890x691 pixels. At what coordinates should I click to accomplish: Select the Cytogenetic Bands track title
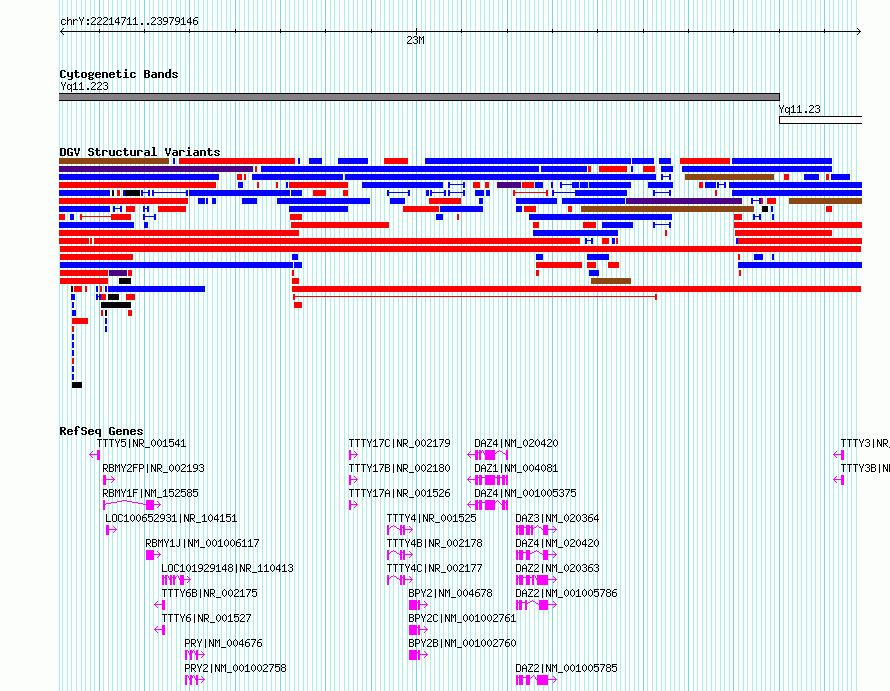(x=119, y=74)
